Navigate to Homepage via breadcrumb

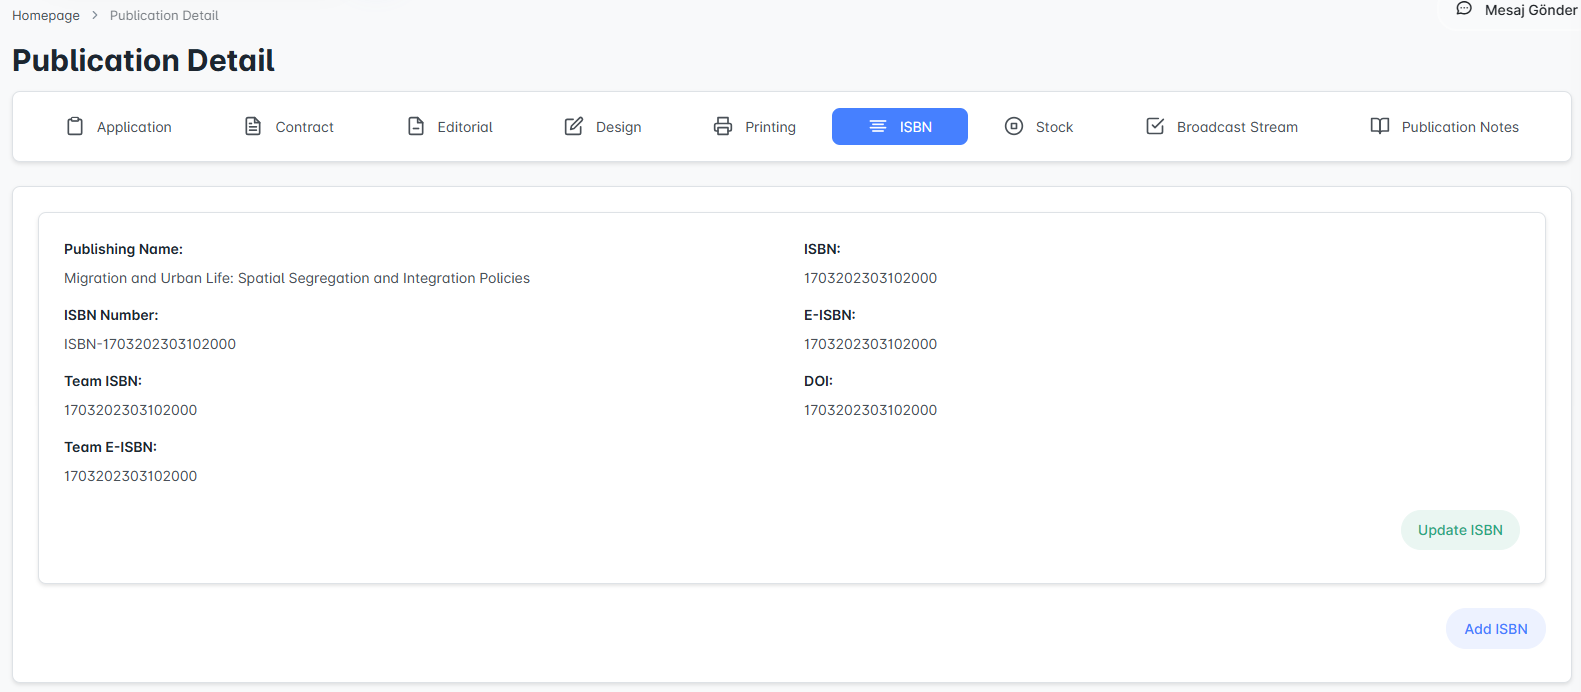click(x=46, y=15)
